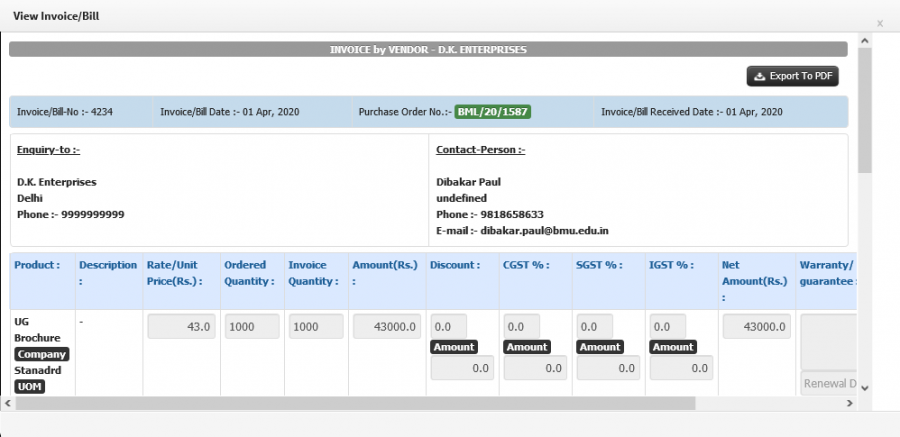The image size is (900, 437).
Task: Click the Discount percent field
Action: 448,326
